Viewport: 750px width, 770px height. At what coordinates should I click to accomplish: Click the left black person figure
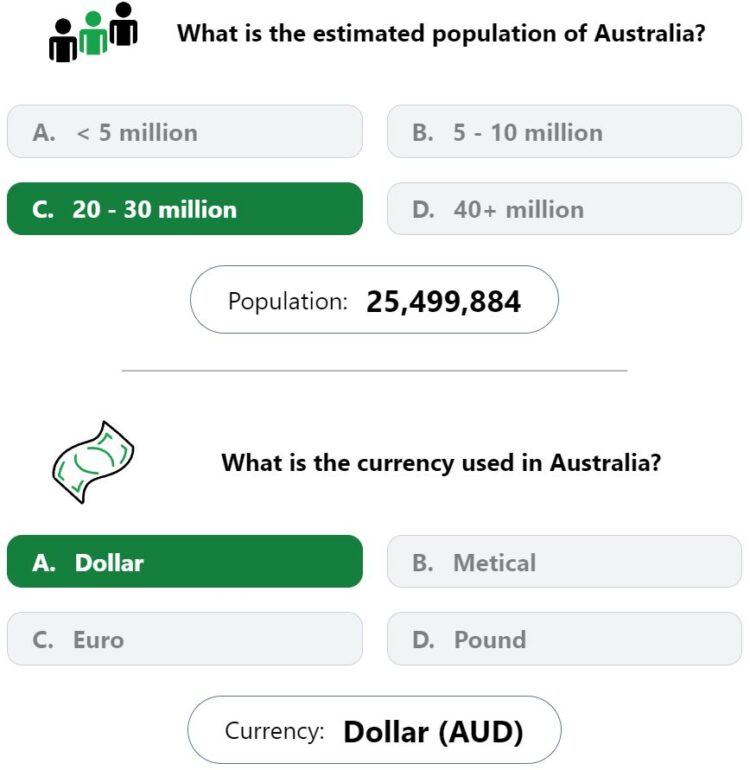[63, 41]
